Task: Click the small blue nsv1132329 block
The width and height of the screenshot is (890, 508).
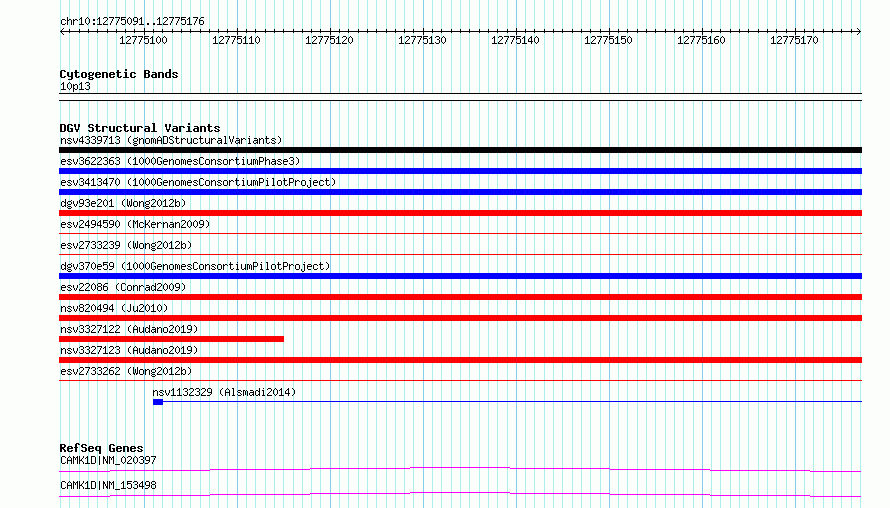Action: point(158,402)
